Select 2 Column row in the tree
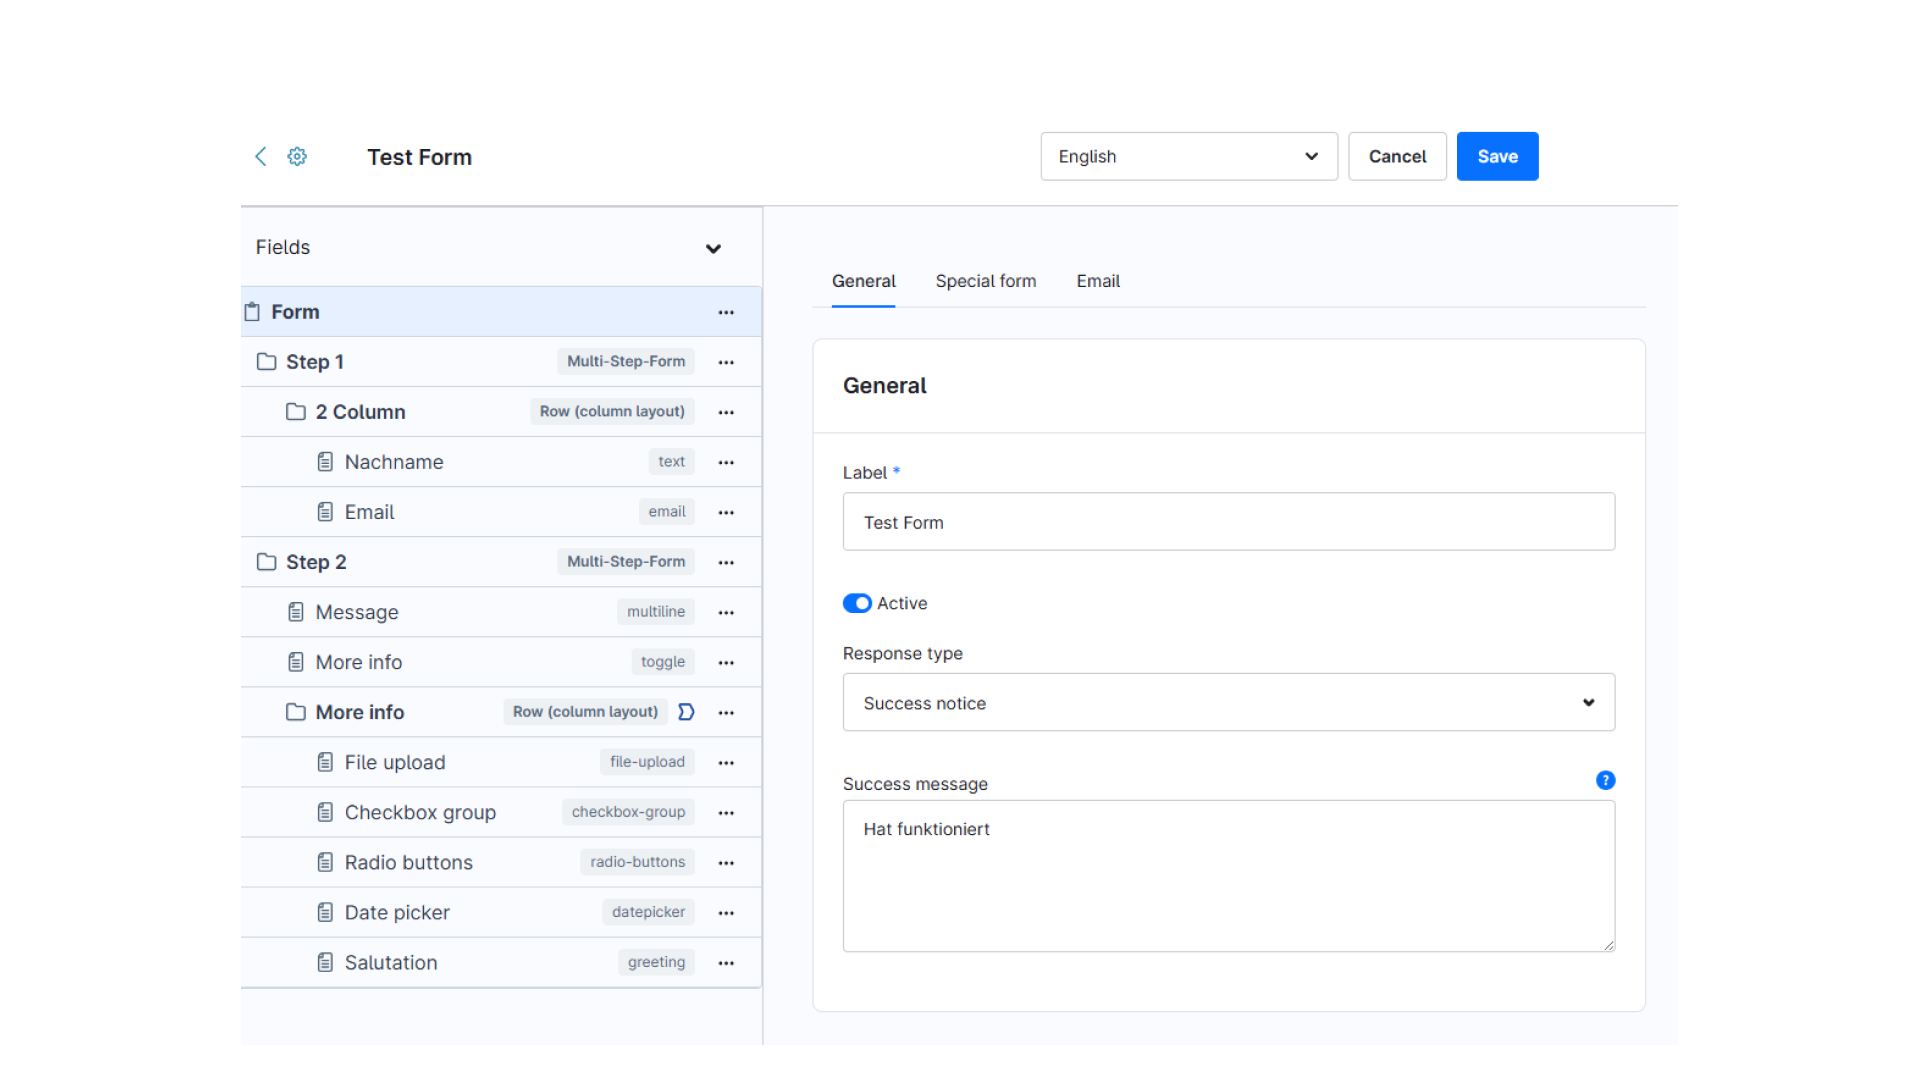 point(501,412)
